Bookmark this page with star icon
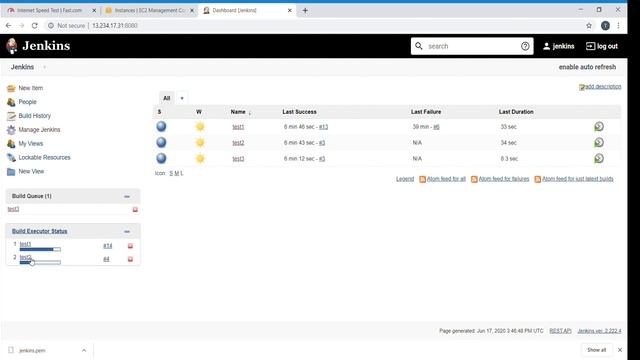The width and height of the screenshot is (640, 360). 589,25
